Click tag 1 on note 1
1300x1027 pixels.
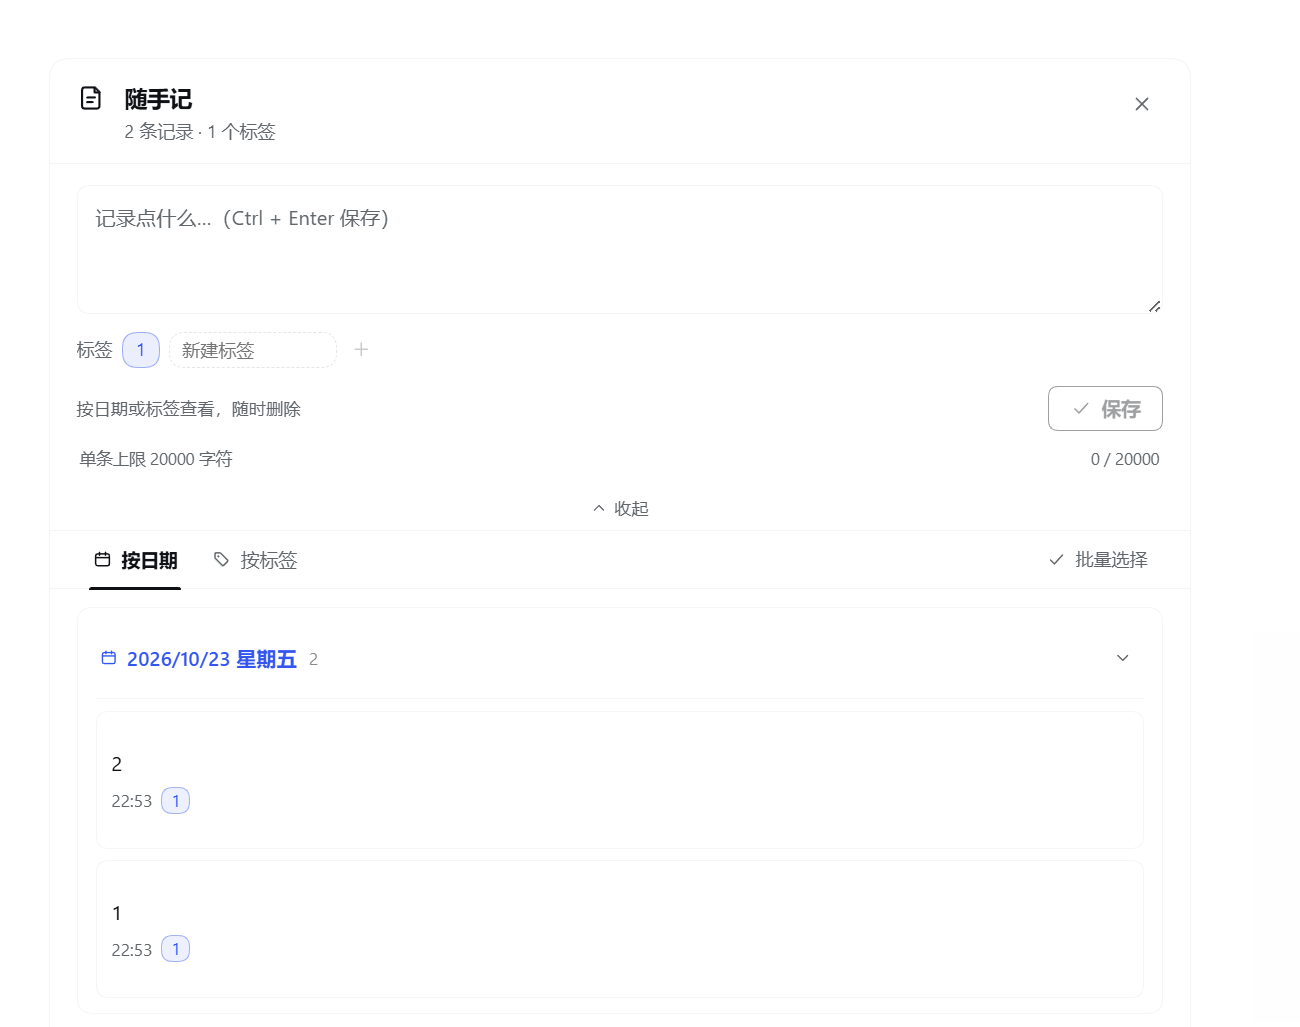point(176,949)
